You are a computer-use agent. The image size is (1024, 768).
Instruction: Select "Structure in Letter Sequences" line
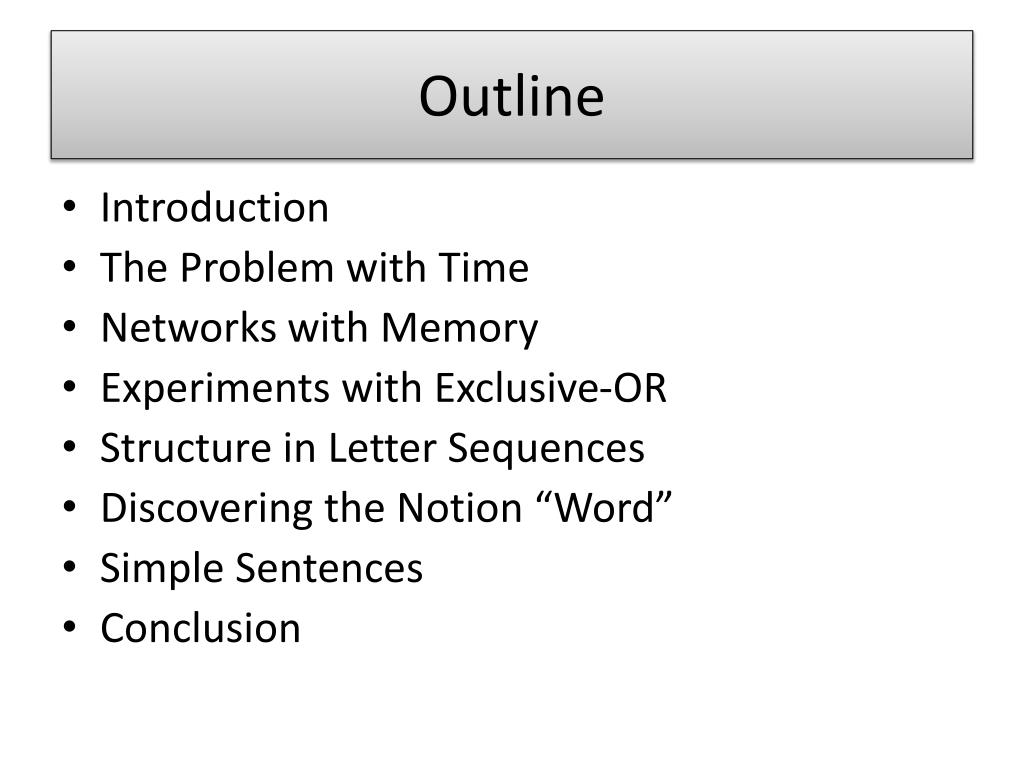tap(372, 449)
